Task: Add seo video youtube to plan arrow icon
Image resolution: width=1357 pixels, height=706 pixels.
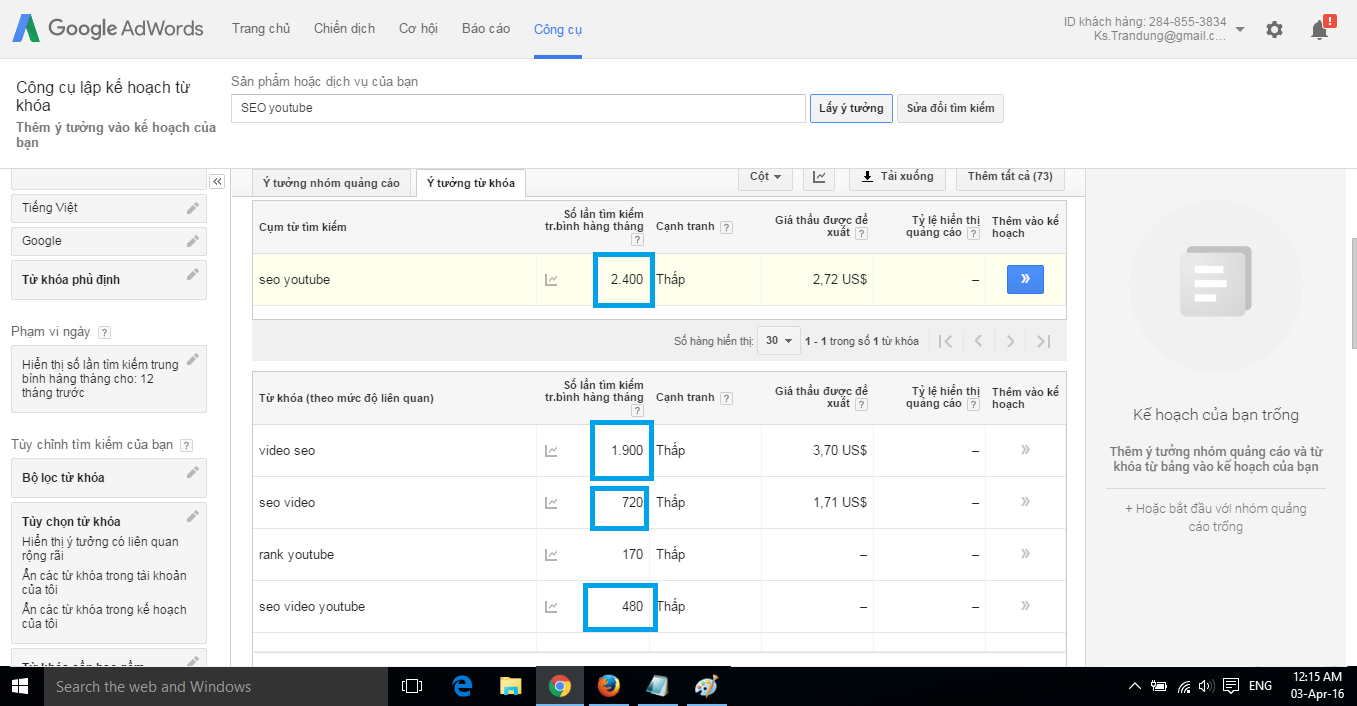Action: coord(1025,606)
